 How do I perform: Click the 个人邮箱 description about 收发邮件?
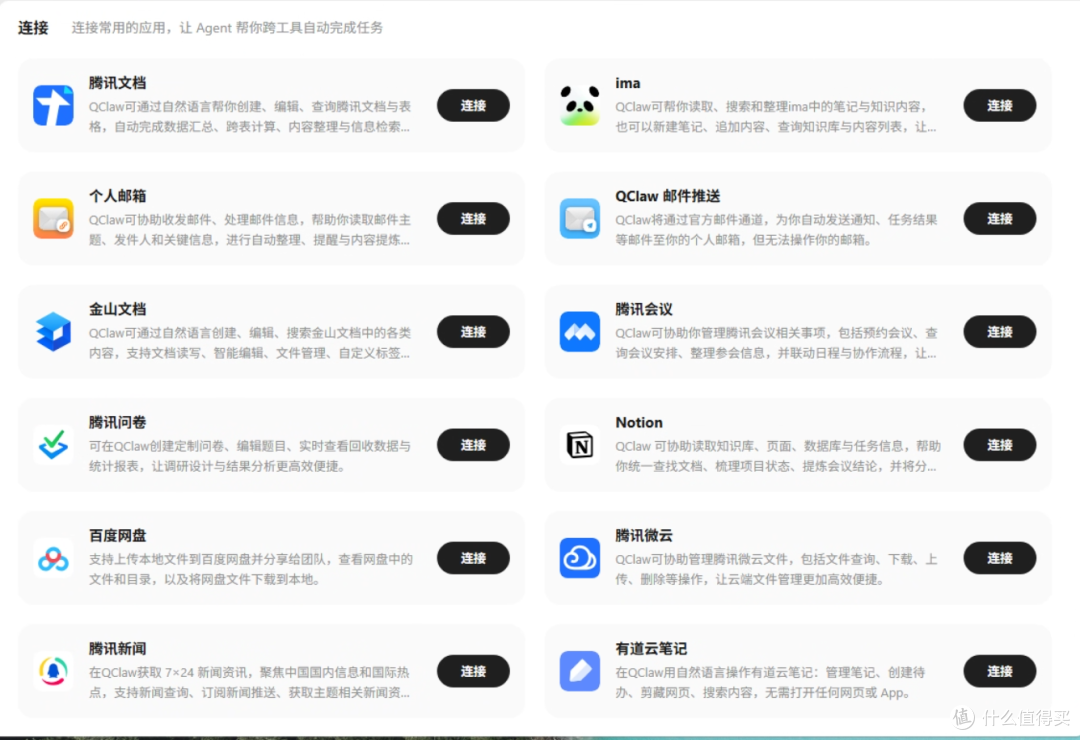(x=249, y=229)
